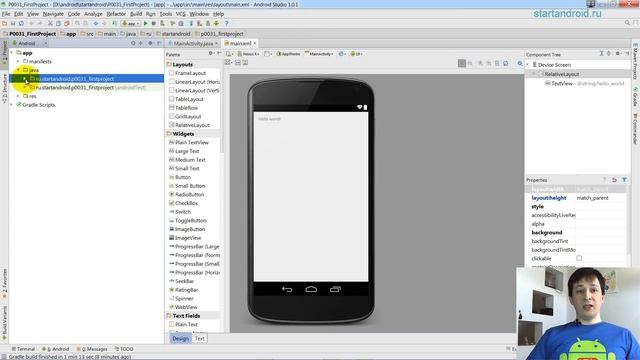Click P0031_FirstProject breadcrumb
This screenshot has height=360, width=640.
29,34
